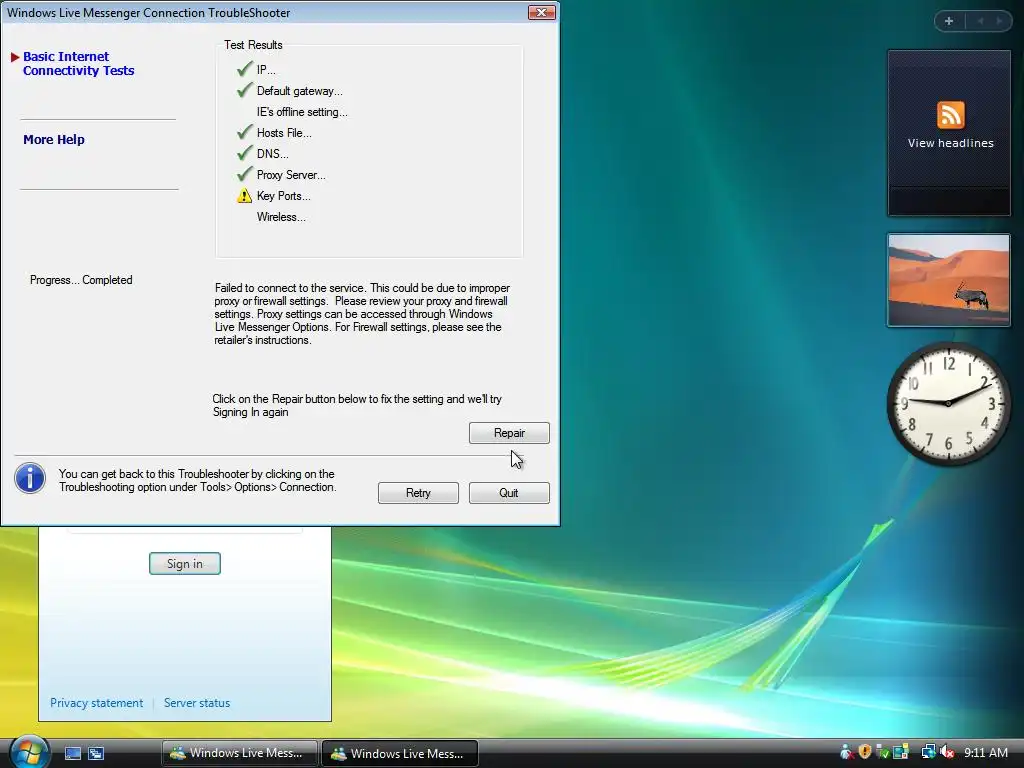Click the analog clock gadget
This screenshot has height=768, width=1024.
(948, 403)
